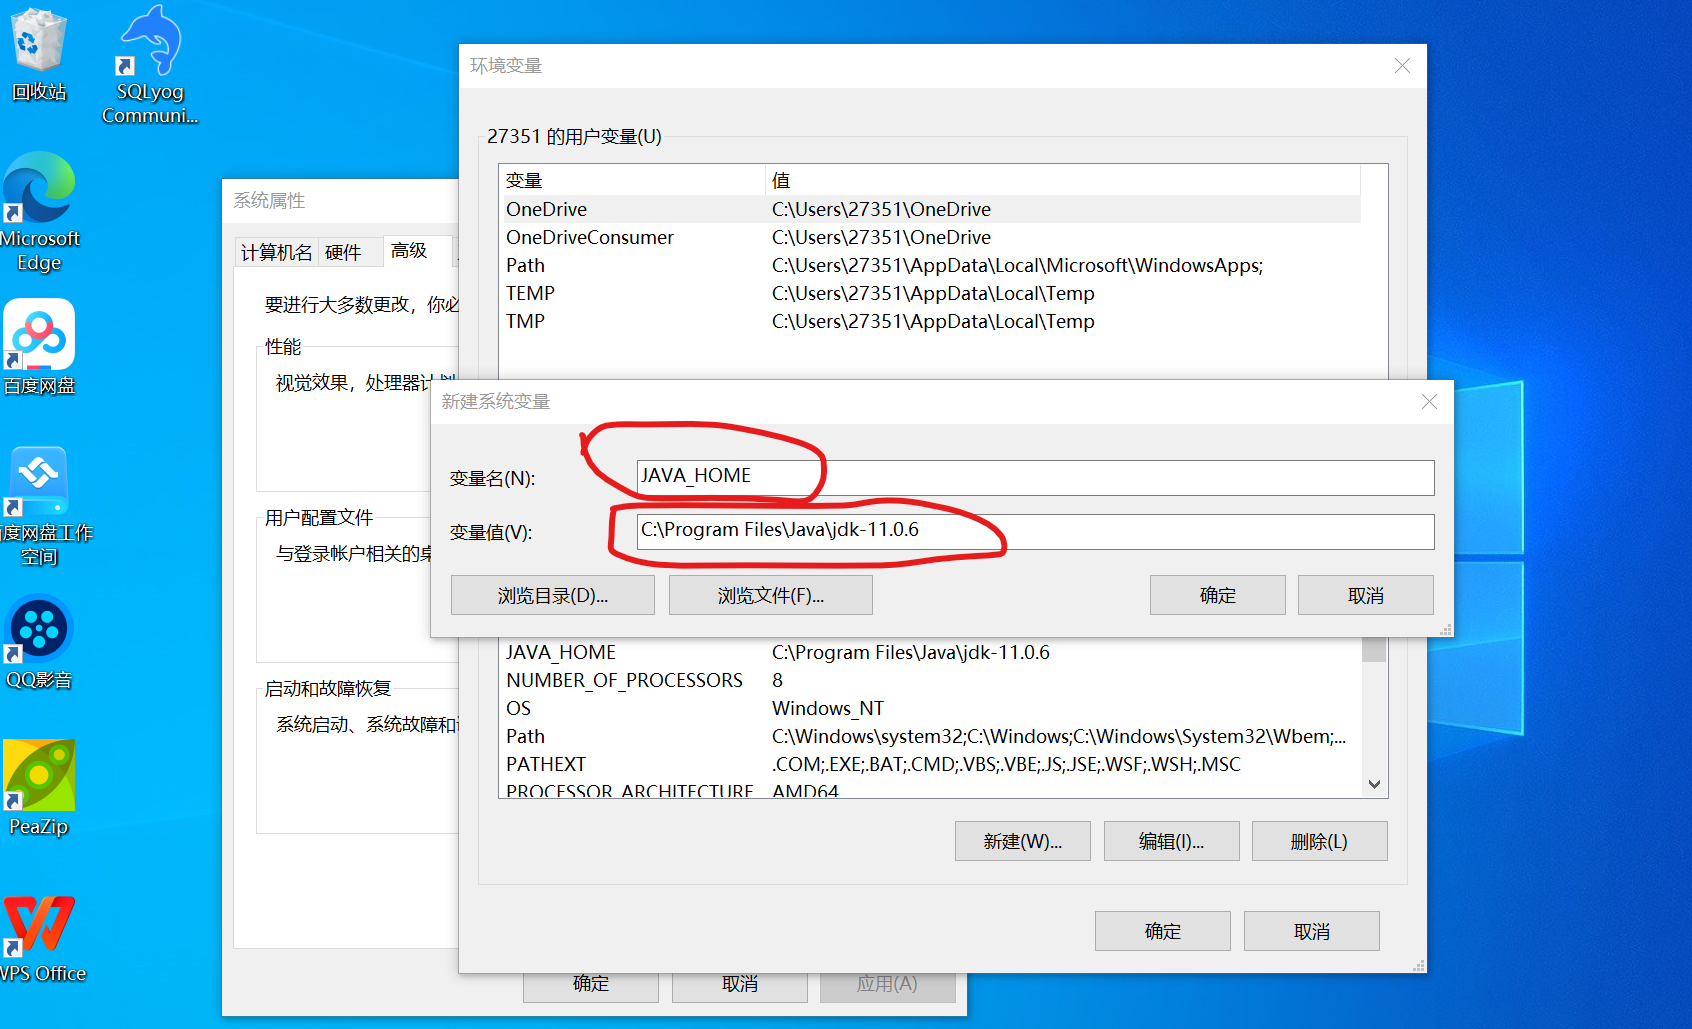Click the .COM;.EXE;.BAT value of PATHEXT
This screenshot has width=1692, height=1029.
1006,764
